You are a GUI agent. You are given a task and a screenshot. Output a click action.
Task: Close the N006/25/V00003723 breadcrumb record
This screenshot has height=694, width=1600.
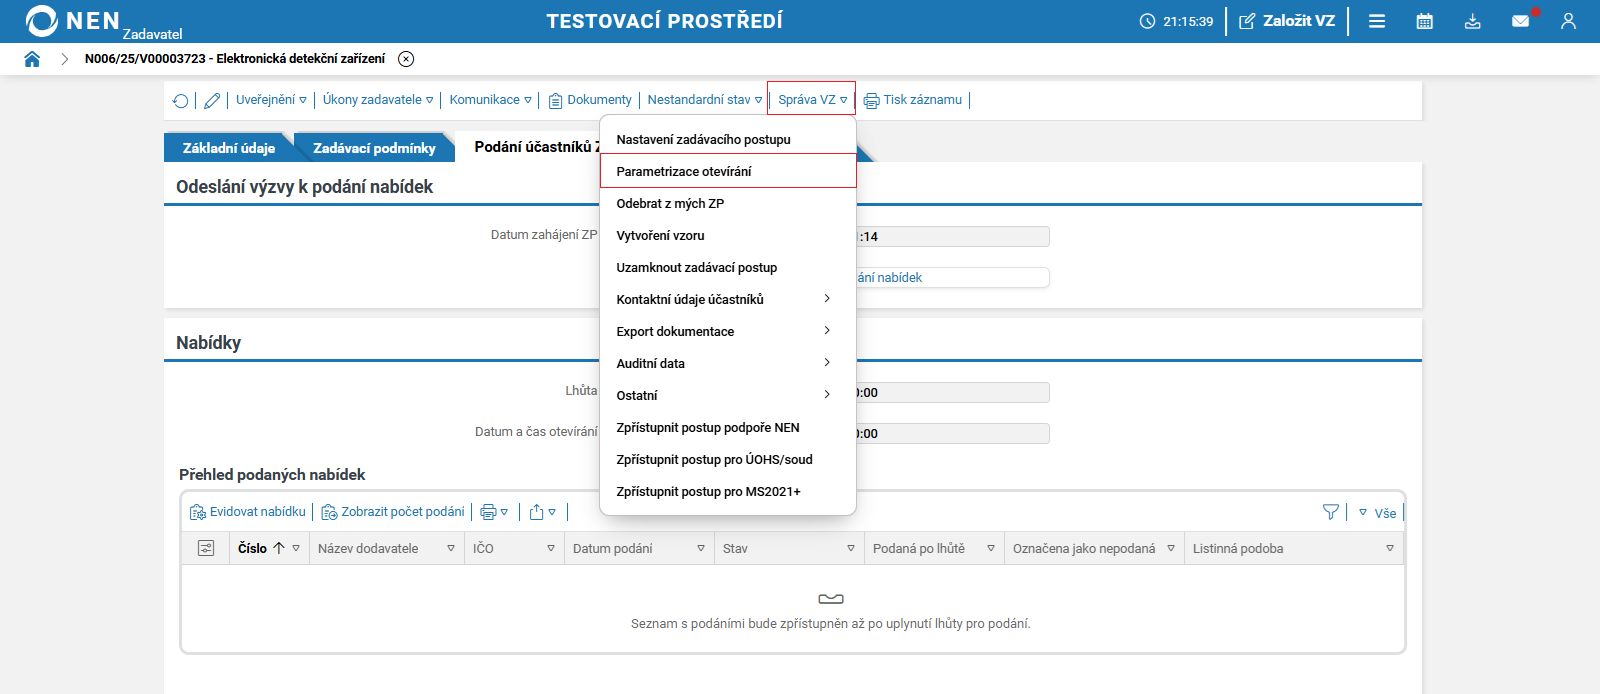pyautogui.click(x=406, y=59)
